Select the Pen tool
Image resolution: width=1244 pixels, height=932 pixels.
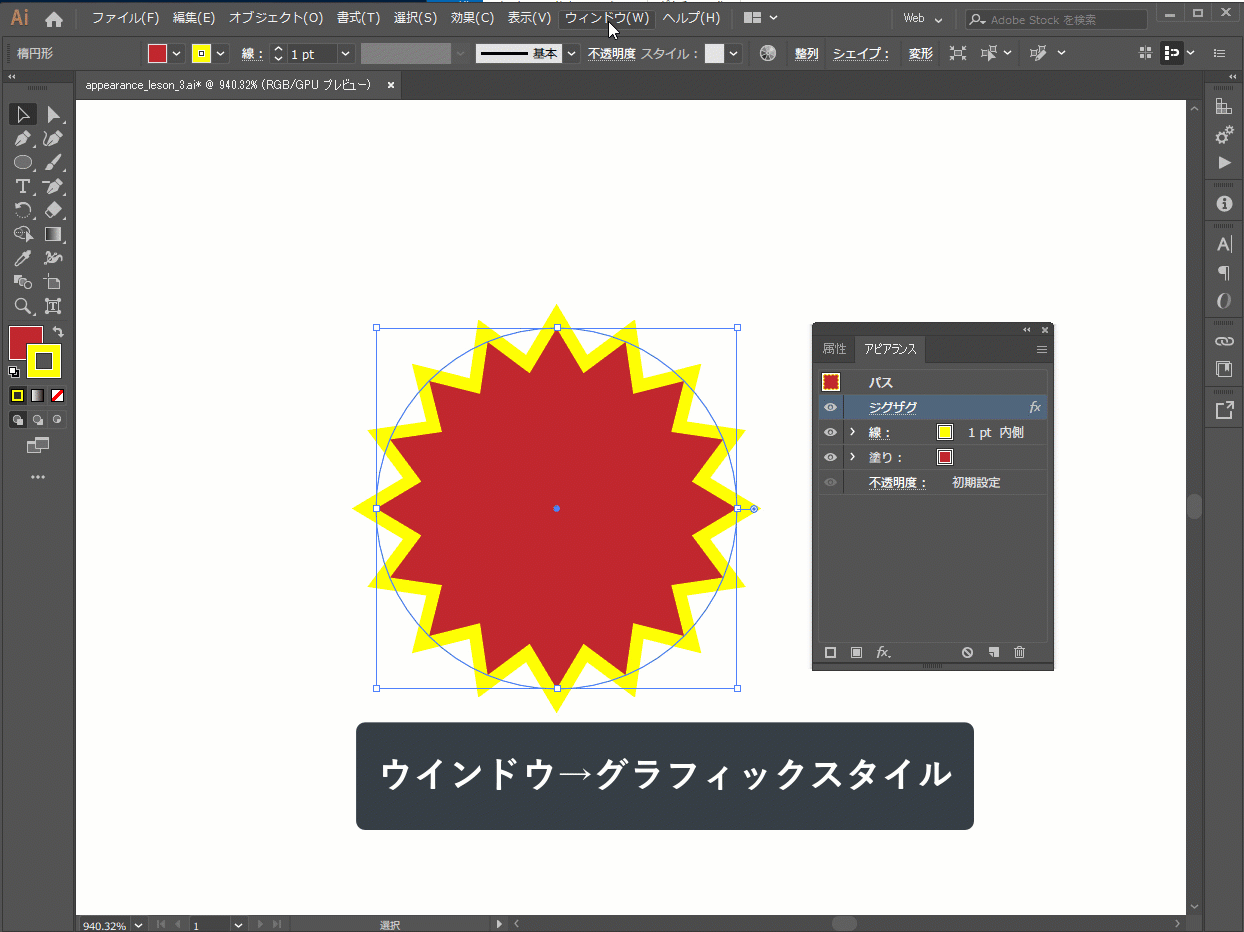[22, 138]
